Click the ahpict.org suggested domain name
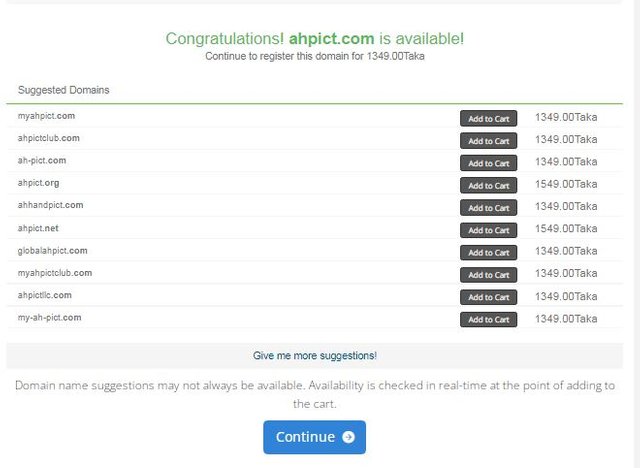This screenshot has height=468, width=640. click(x=38, y=183)
